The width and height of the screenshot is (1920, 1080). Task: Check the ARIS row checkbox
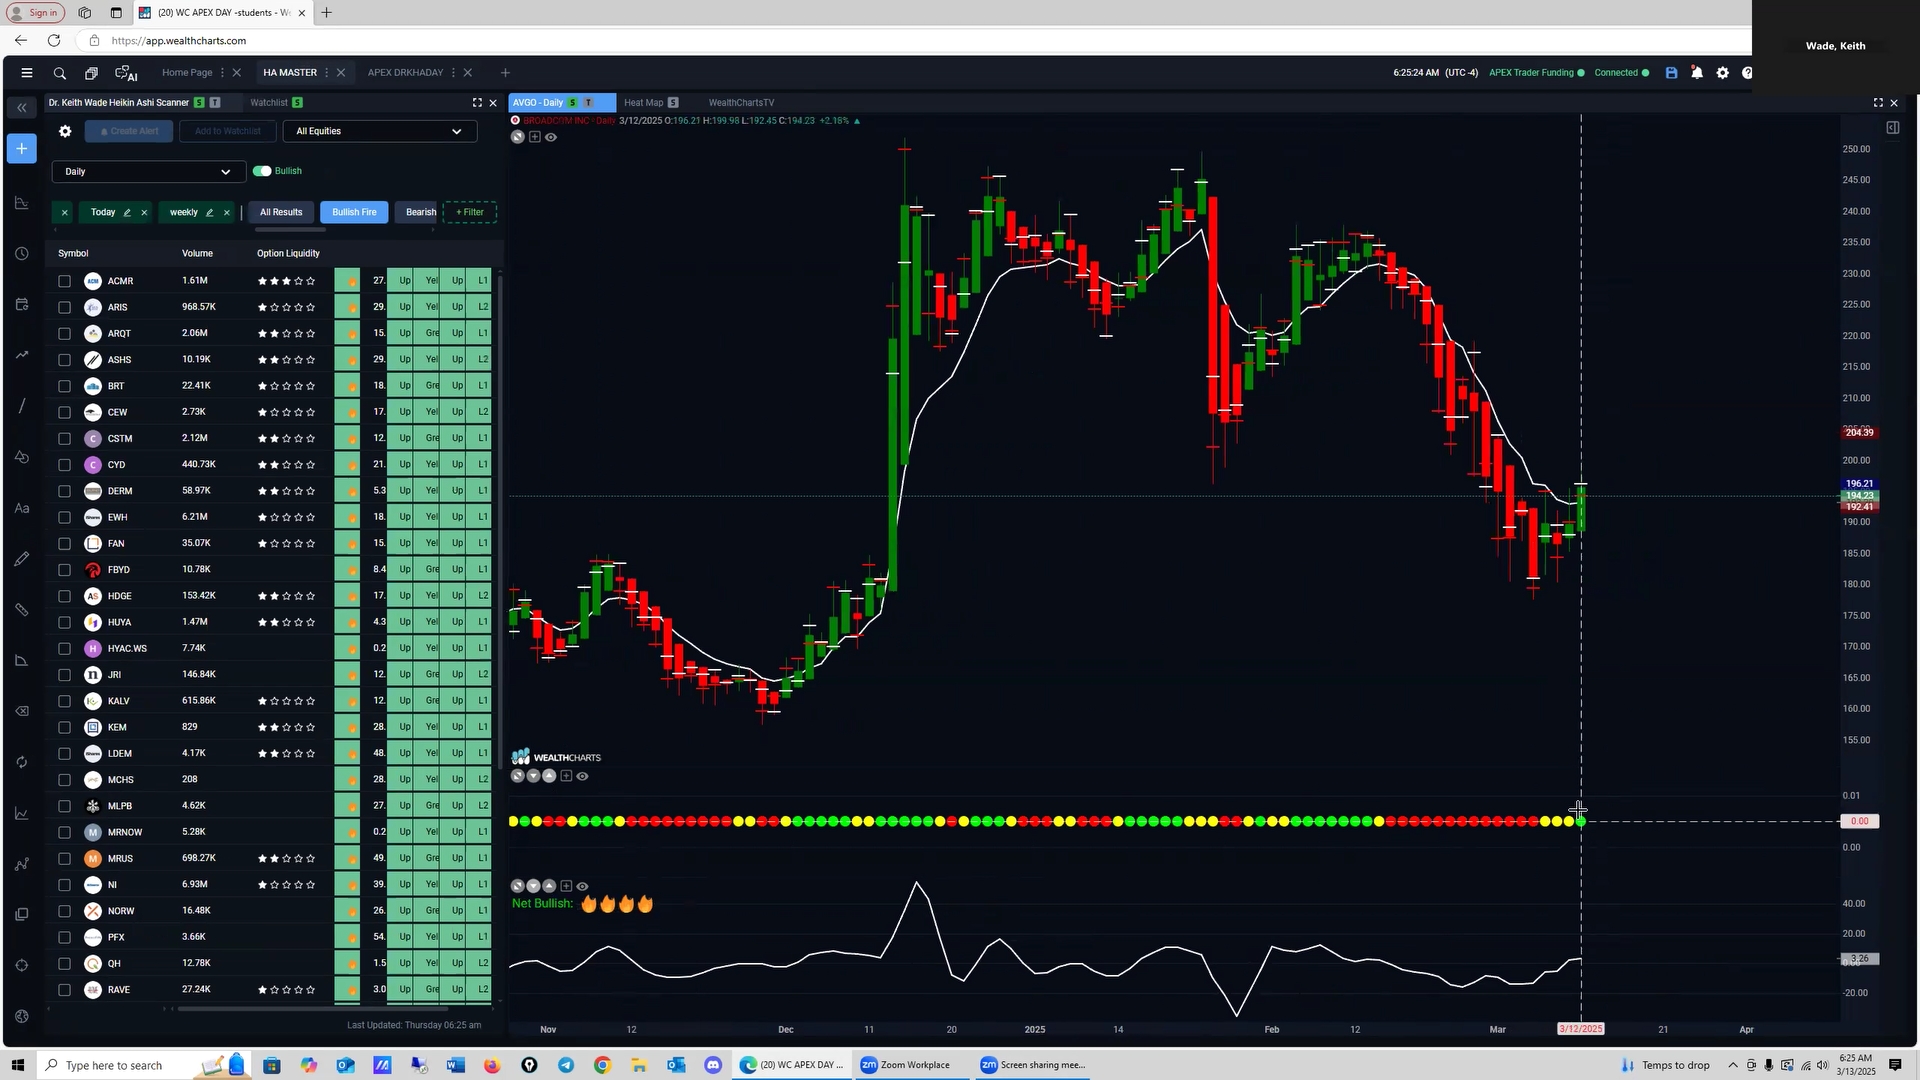65,307
